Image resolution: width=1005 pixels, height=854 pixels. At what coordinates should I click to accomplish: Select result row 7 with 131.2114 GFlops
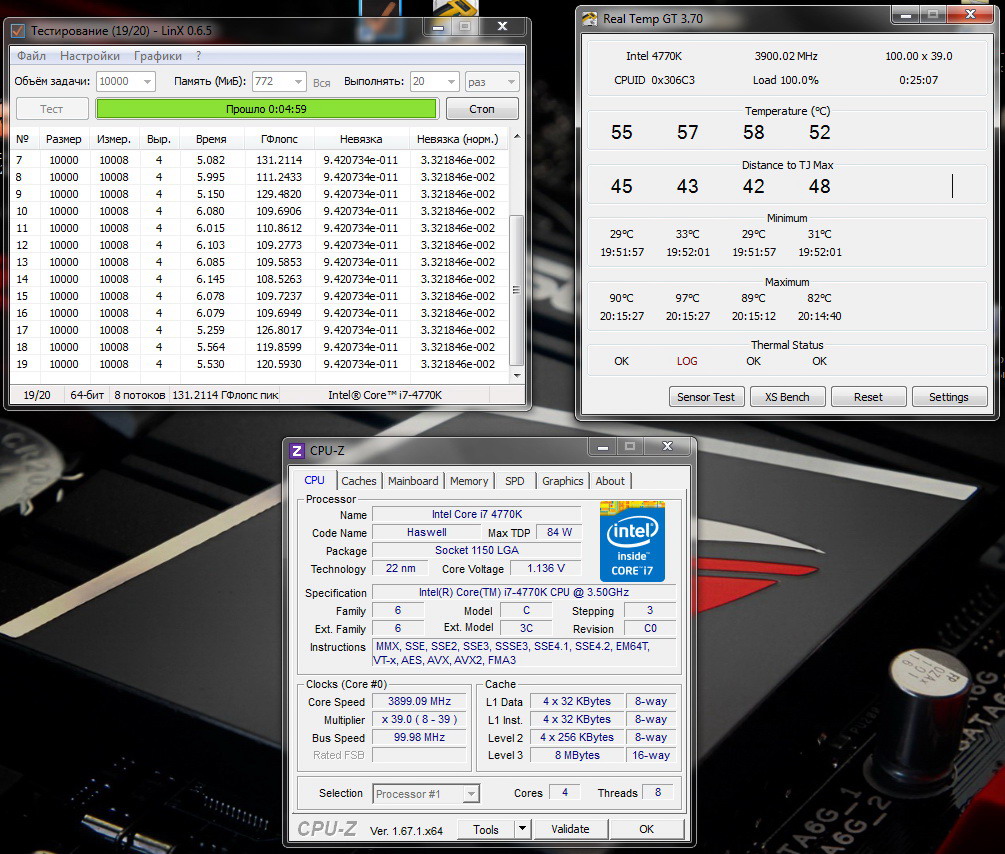click(260, 160)
